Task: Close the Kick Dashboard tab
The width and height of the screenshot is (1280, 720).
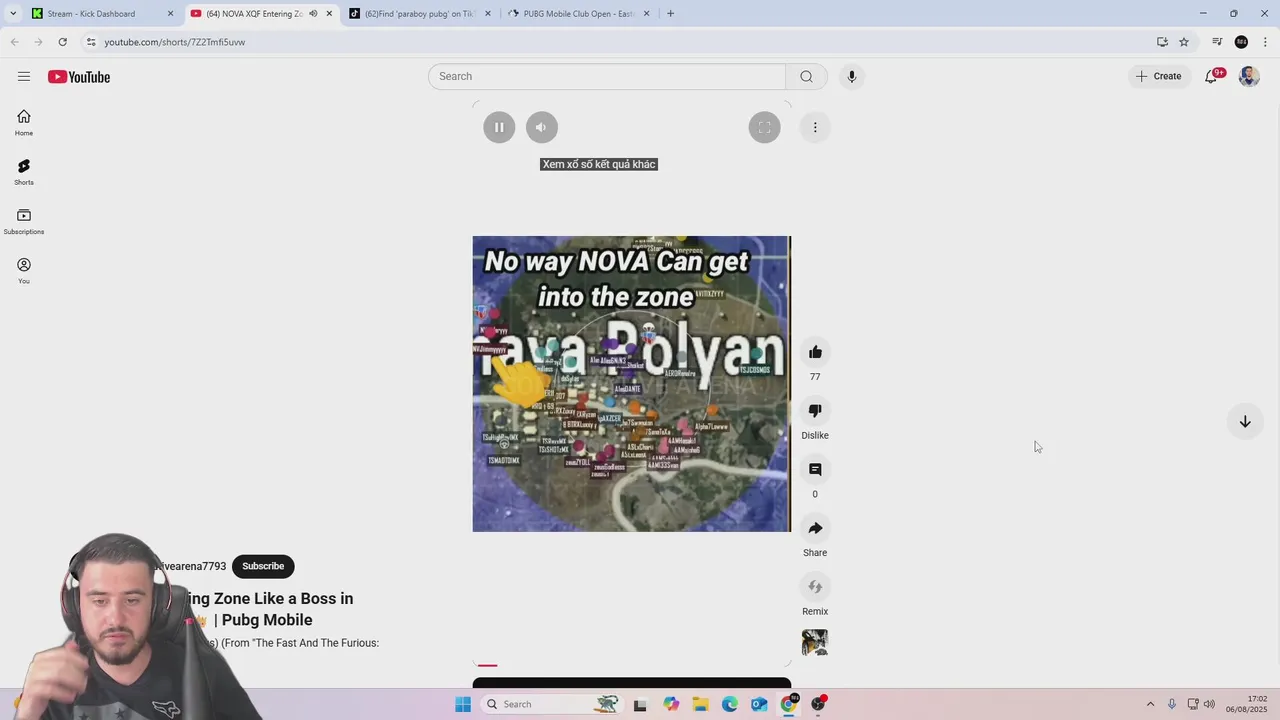Action: 170,14
